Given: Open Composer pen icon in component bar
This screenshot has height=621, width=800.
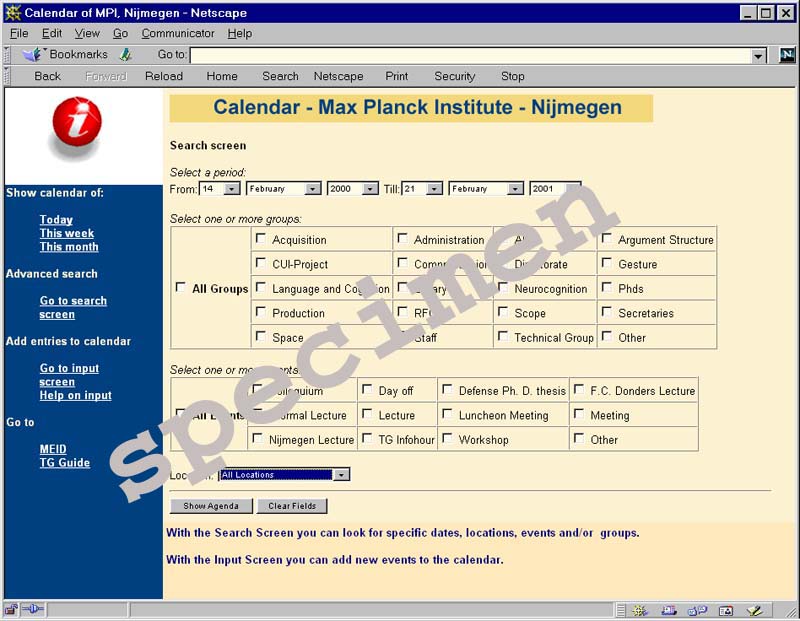Looking at the screenshot, I should (x=754, y=610).
